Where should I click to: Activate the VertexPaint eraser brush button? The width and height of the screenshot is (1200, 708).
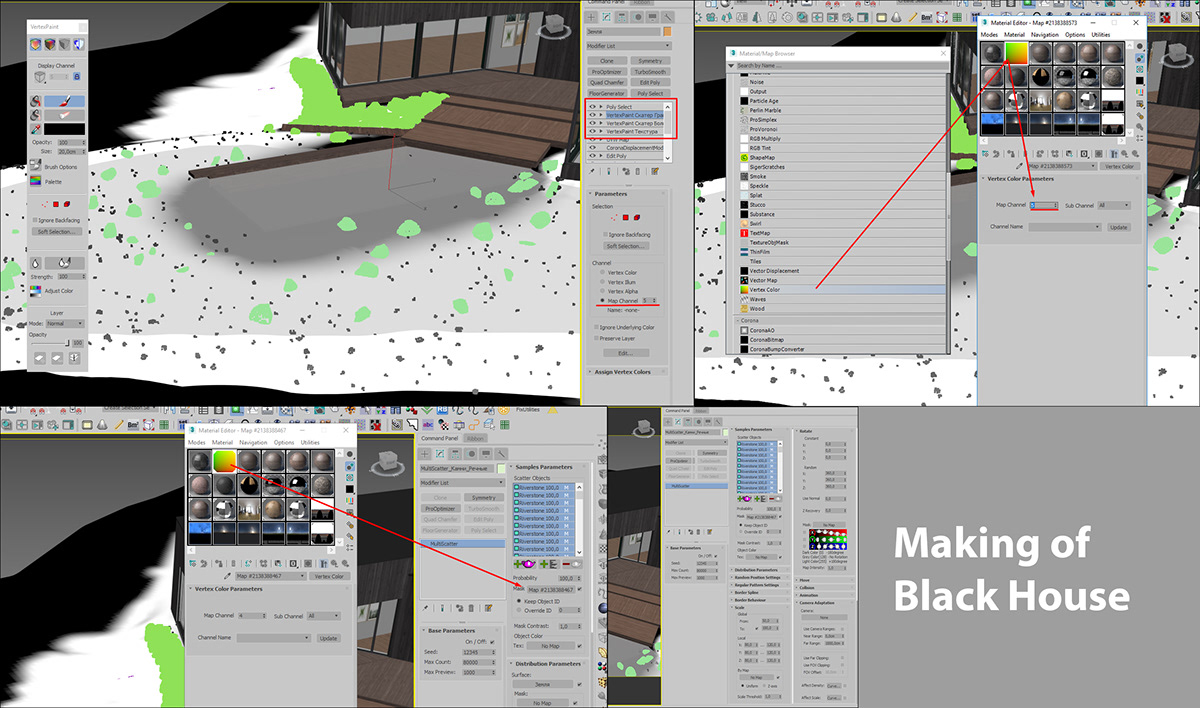pyautogui.click(x=65, y=115)
